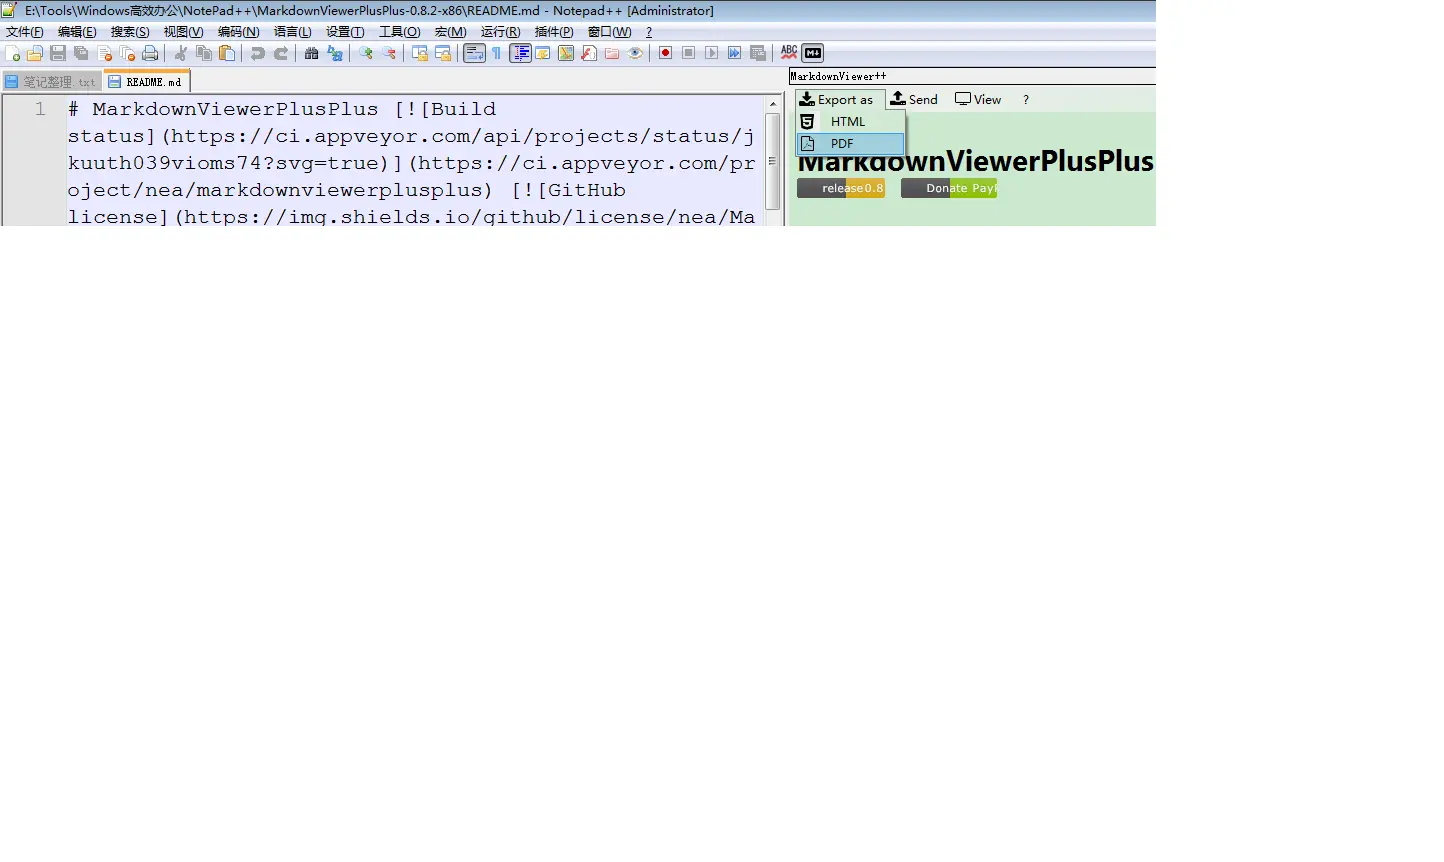
Task: Open the ? help menu in menu bar
Action: pyautogui.click(x=648, y=32)
